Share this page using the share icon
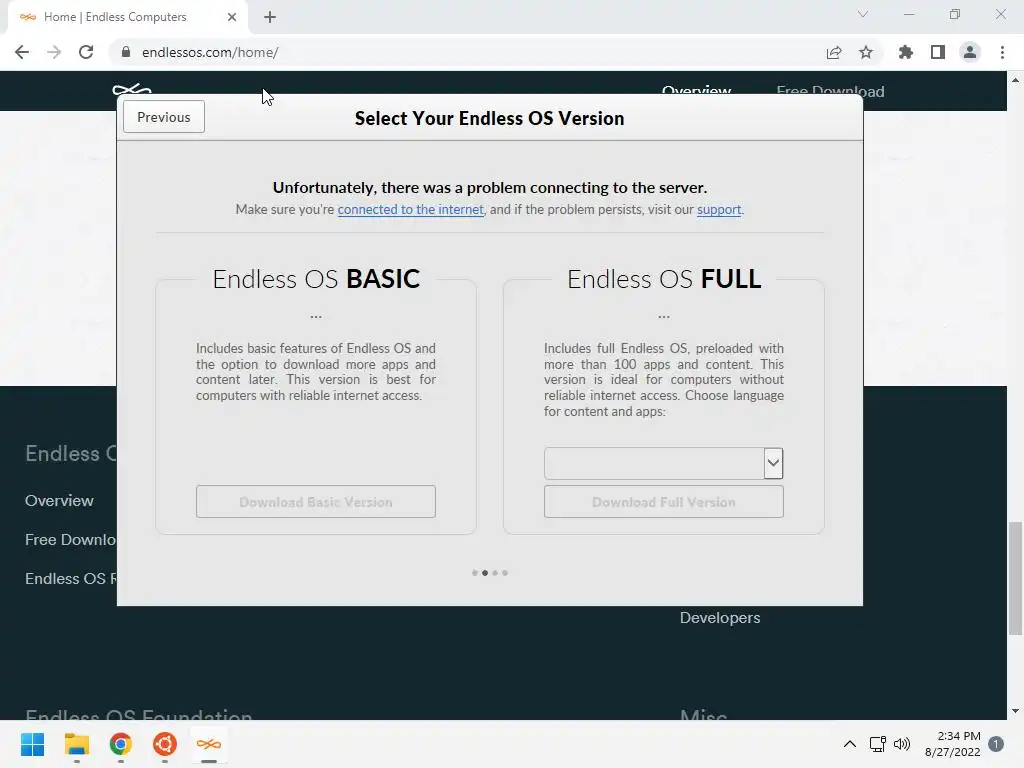The height and width of the screenshot is (768, 1024). [833, 52]
